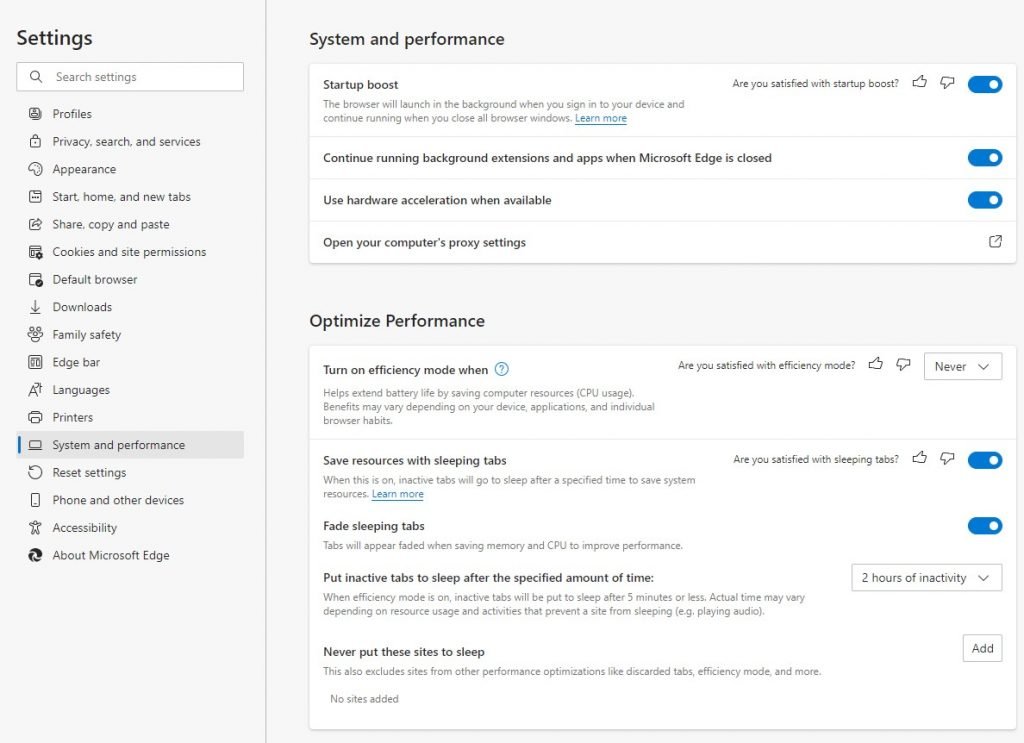Select Accessibility in sidebar
The width and height of the screenshot is (1024, 743).
point(131,528)
